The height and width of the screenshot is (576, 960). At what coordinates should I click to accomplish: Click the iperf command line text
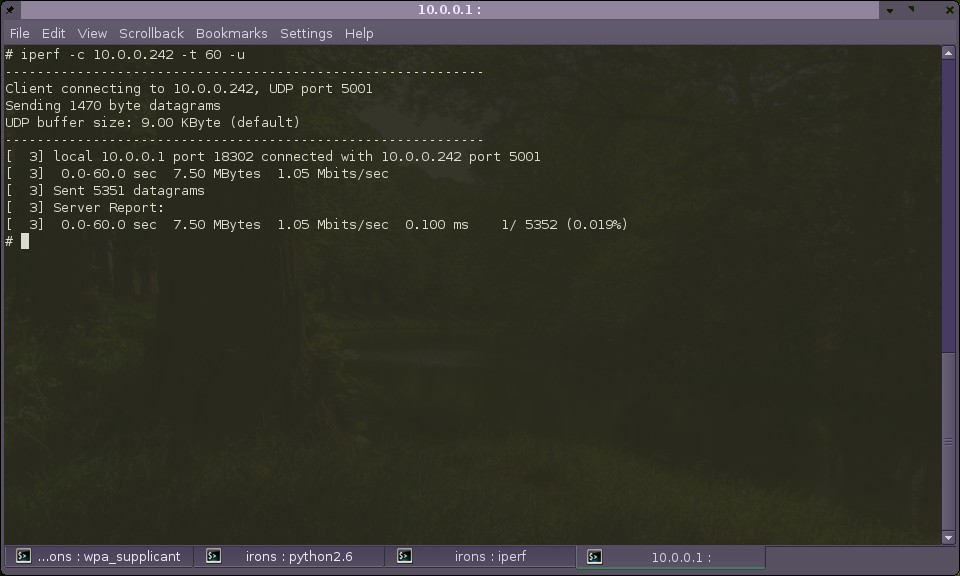click(125, 54)
